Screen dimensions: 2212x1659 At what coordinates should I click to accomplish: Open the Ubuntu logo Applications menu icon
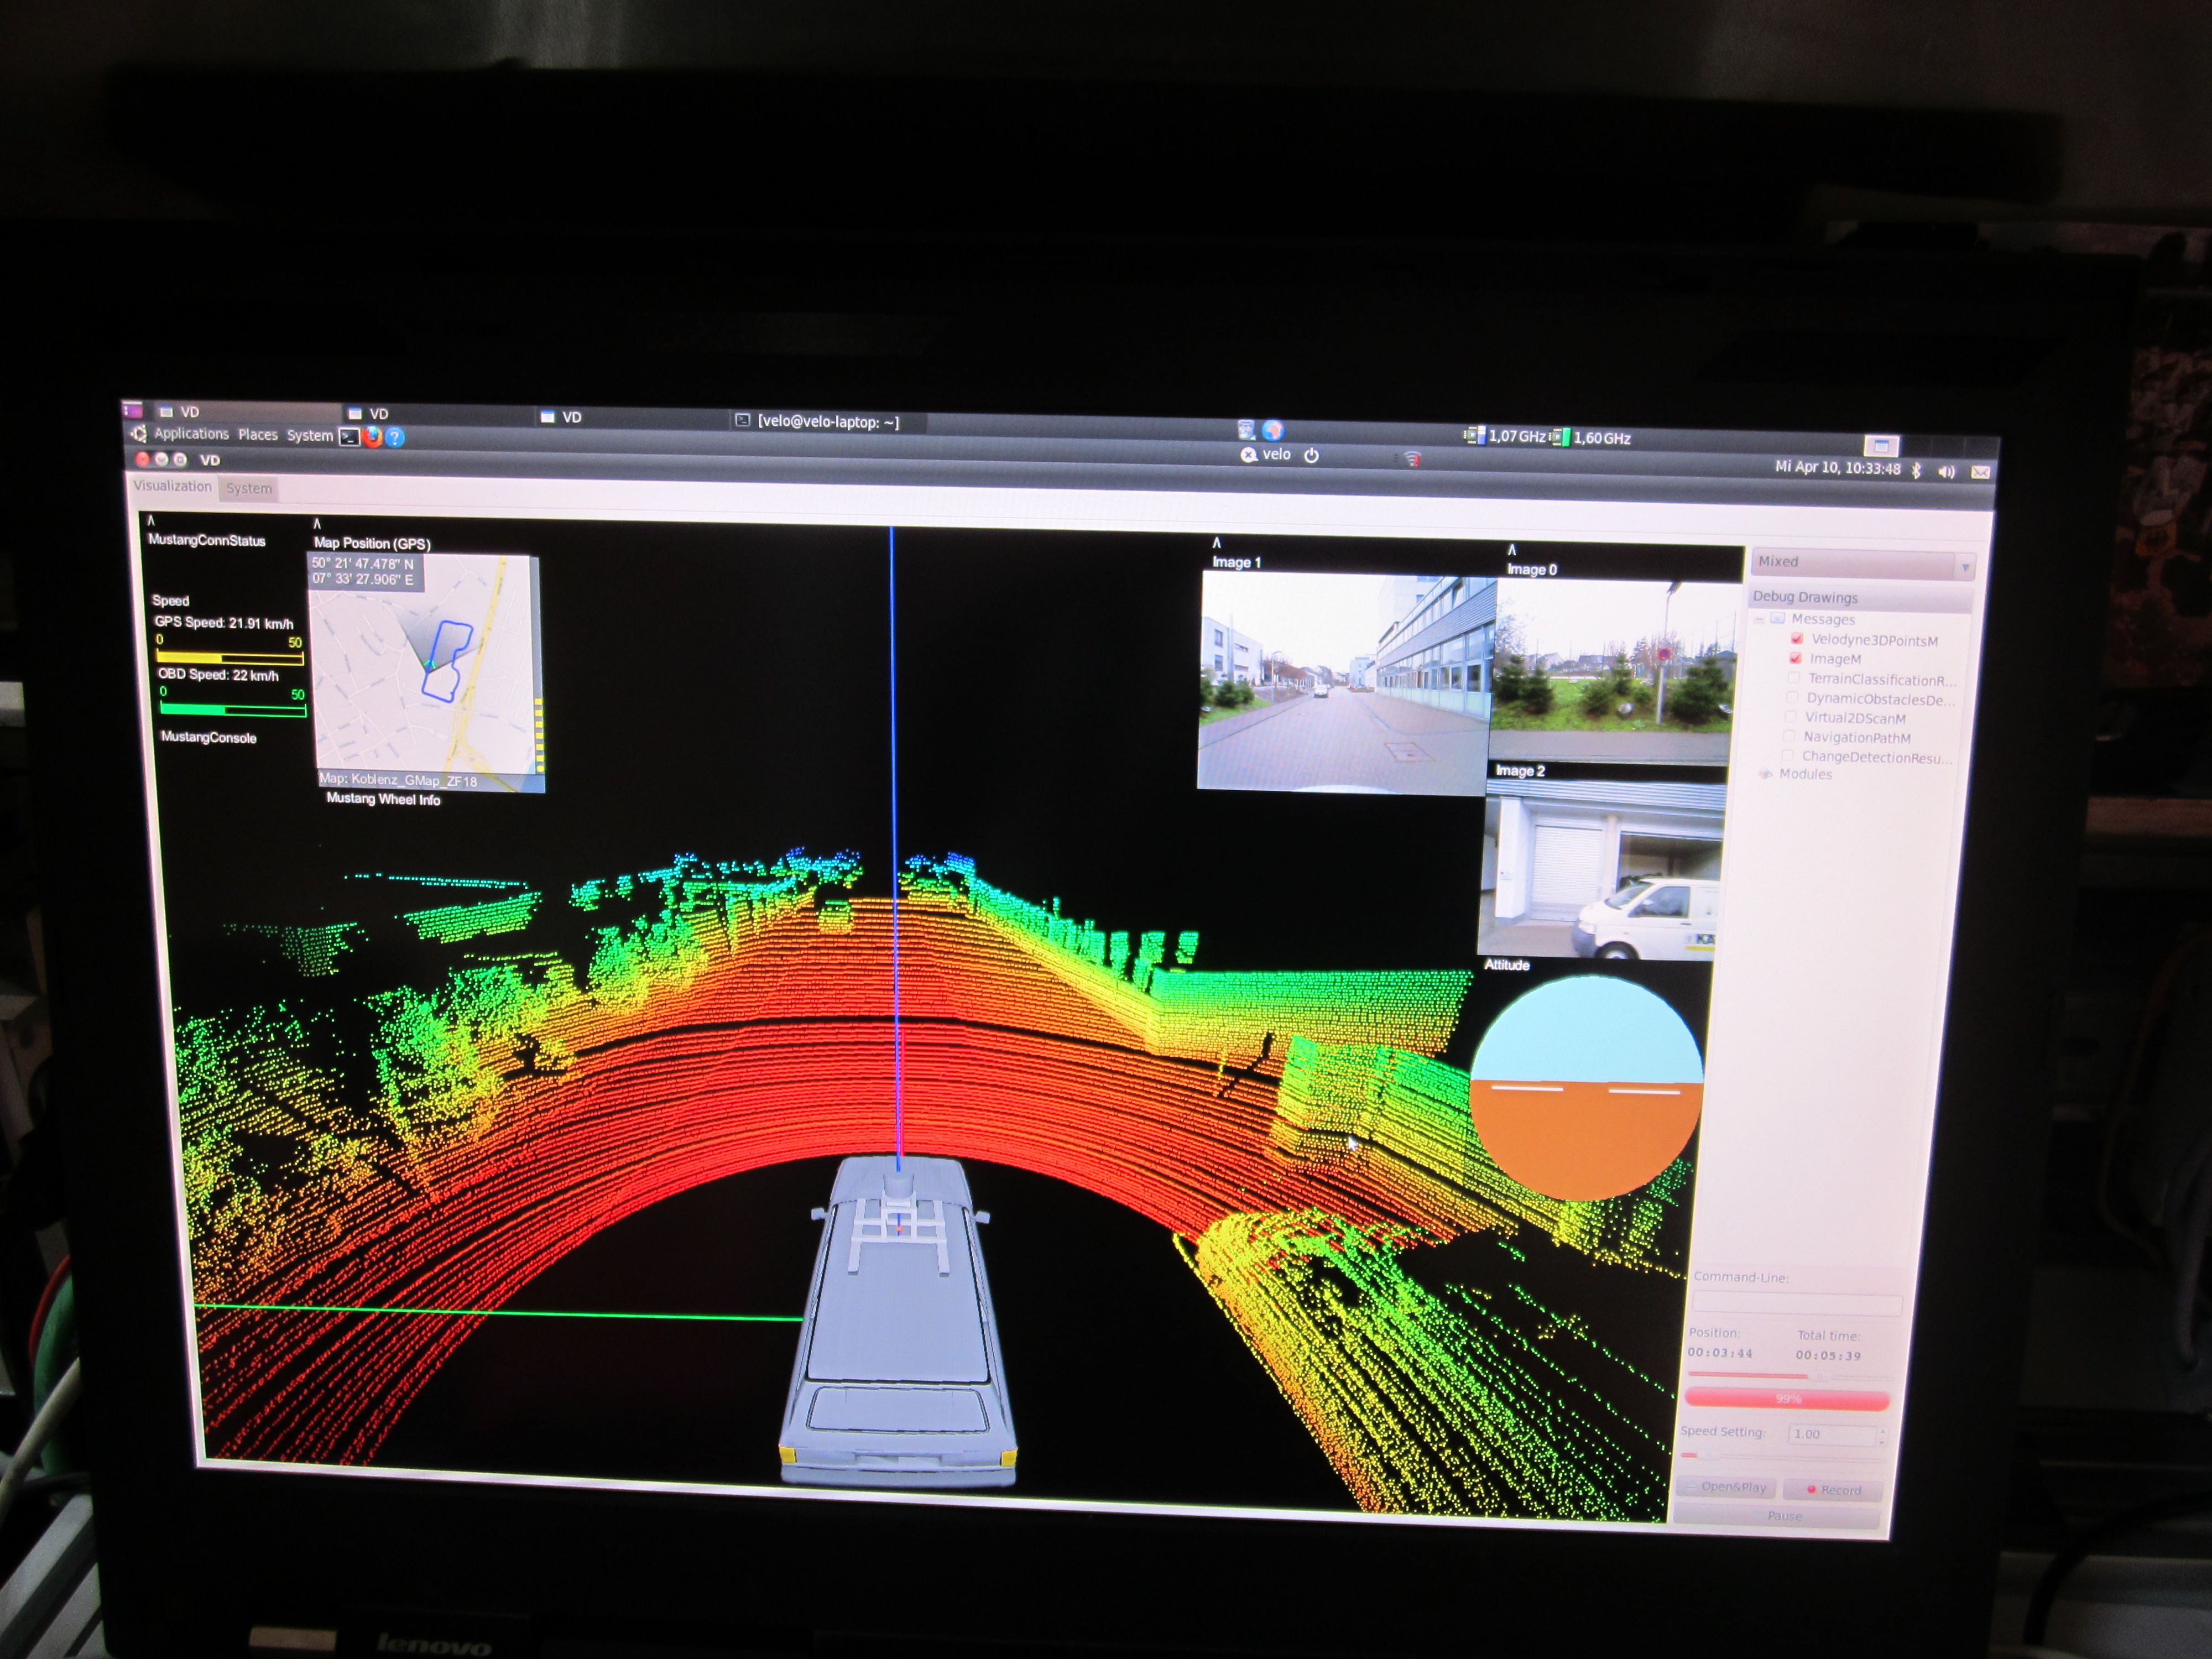(138, 433)
